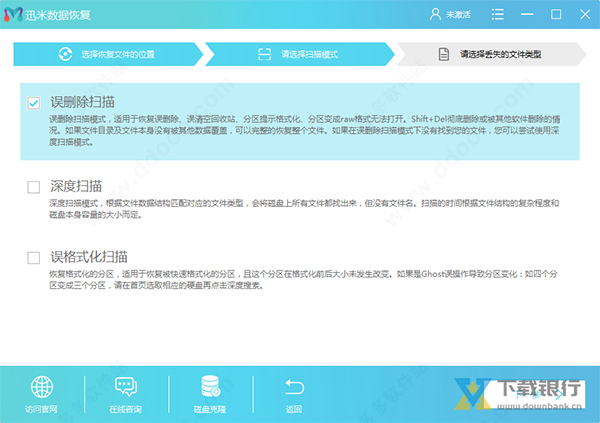The image size is (600, 423).
Task: Go to step 请选择扫描模式
Action: click(300, 54)
